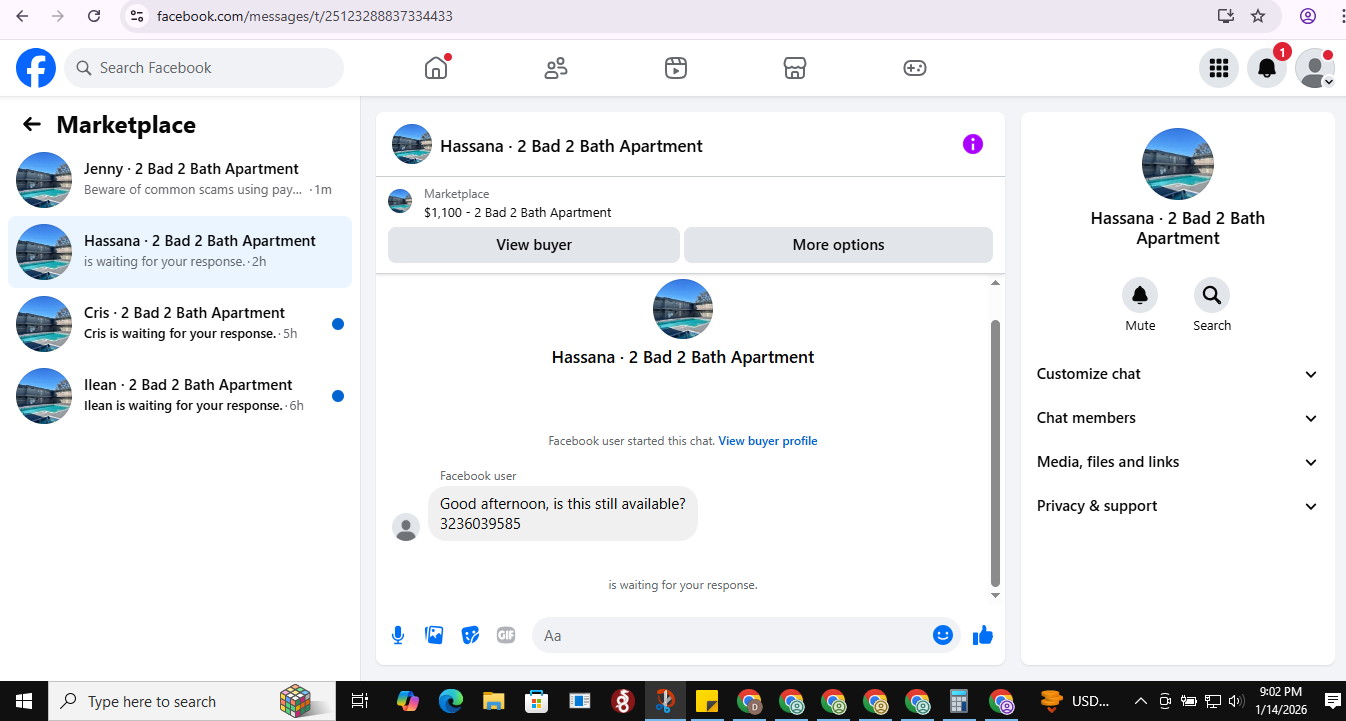The width and height of the screenshot is (1346, 721).
Task: Click the site information icon in address bar
Action: [x=138, y=16]
